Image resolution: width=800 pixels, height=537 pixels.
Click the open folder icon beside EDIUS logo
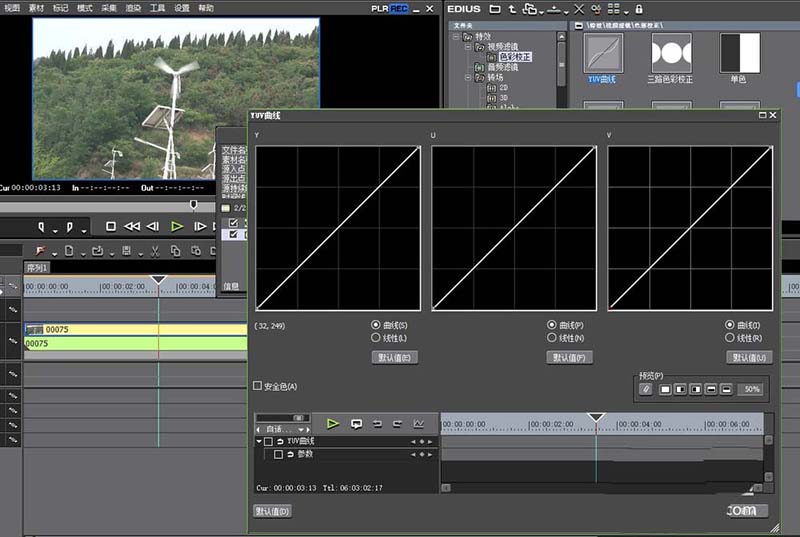tap(497, 9)
